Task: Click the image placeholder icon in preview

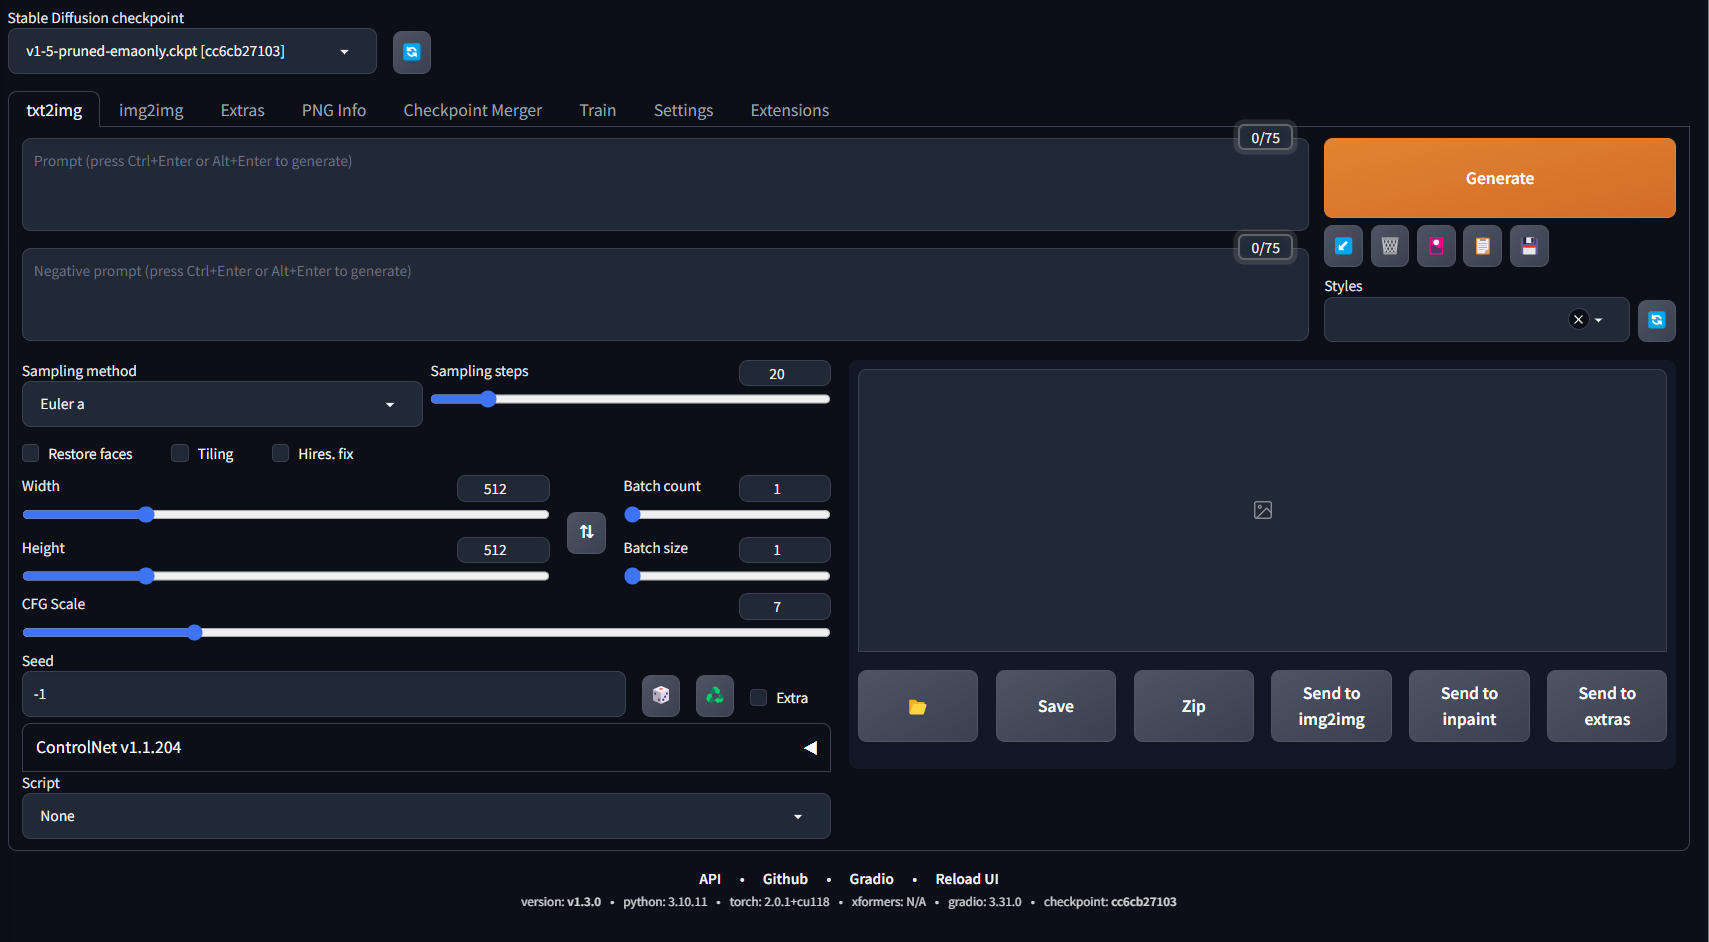Action: [x=1263, y=510]
